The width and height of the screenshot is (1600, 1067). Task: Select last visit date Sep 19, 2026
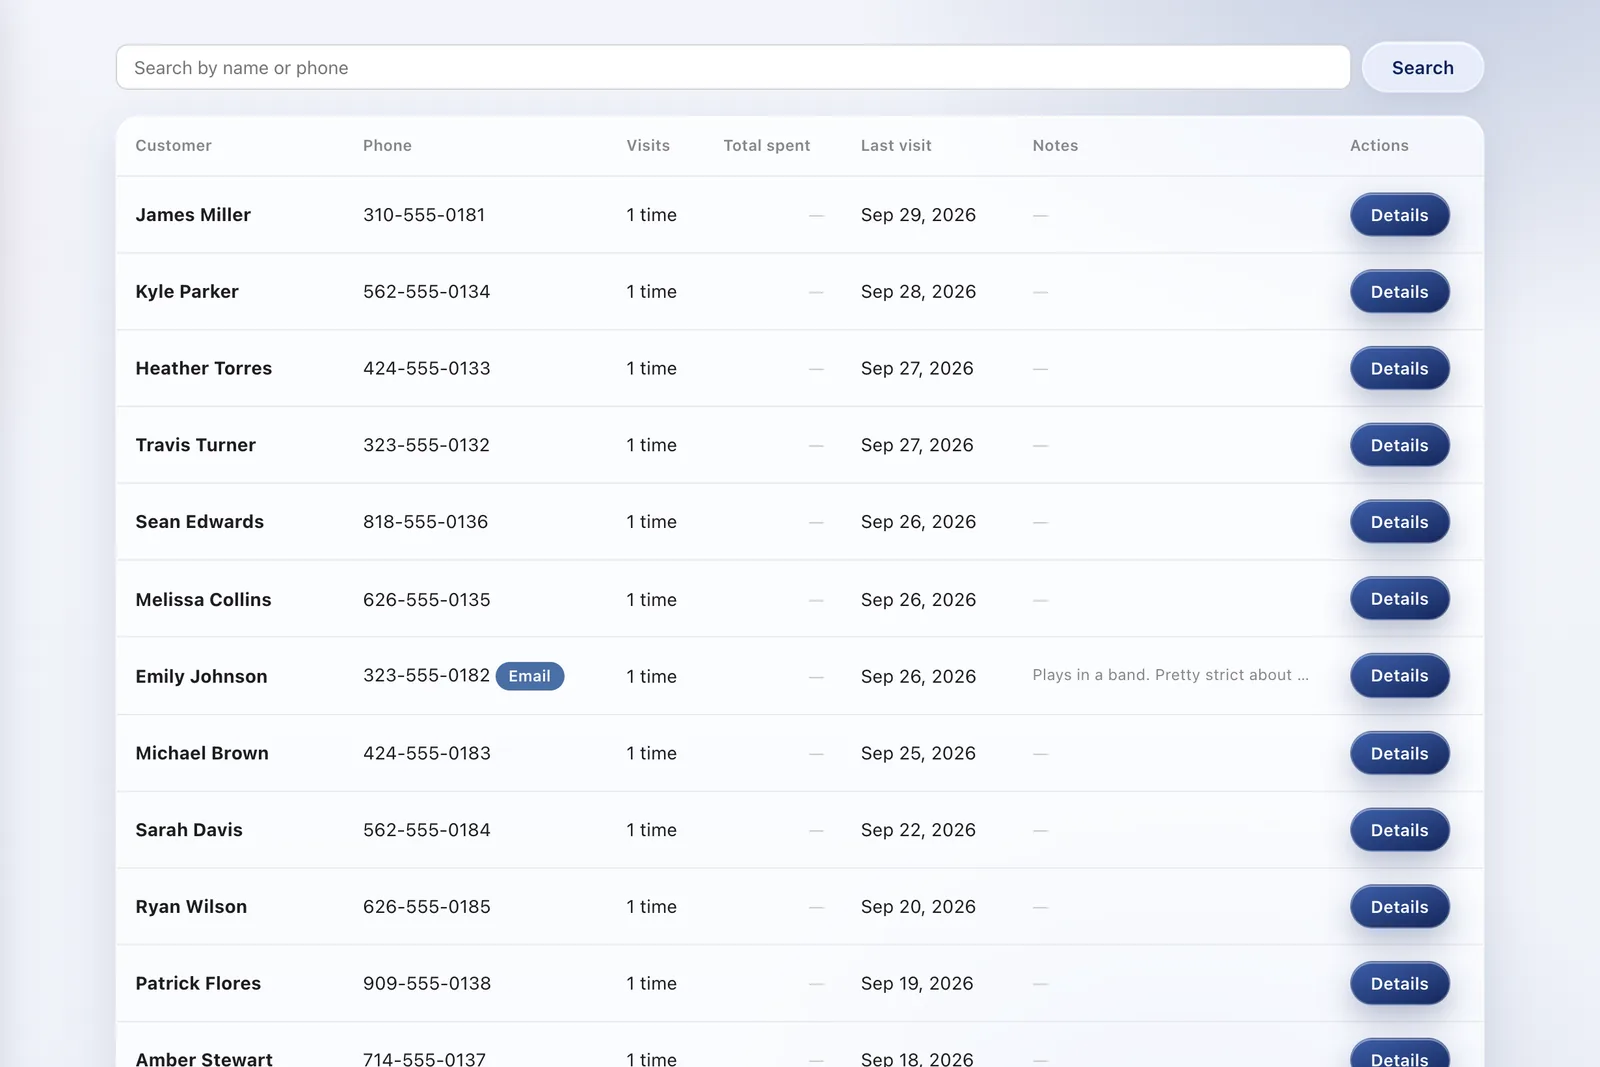[x=917, y=984]
